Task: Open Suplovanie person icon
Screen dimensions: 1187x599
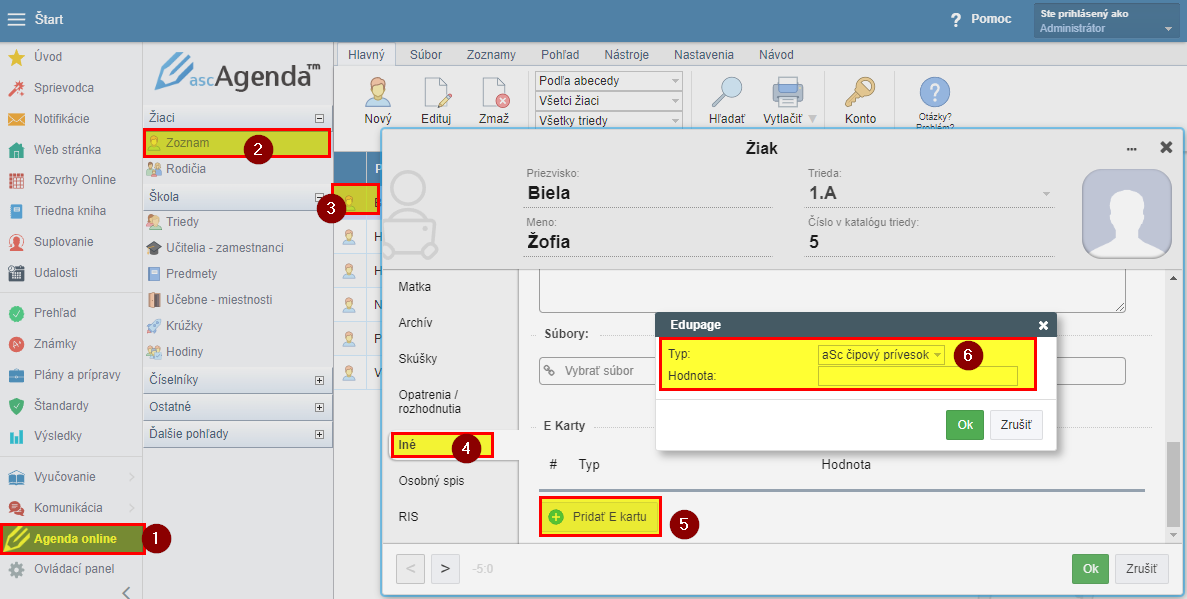Action: (x=16, y=242)
